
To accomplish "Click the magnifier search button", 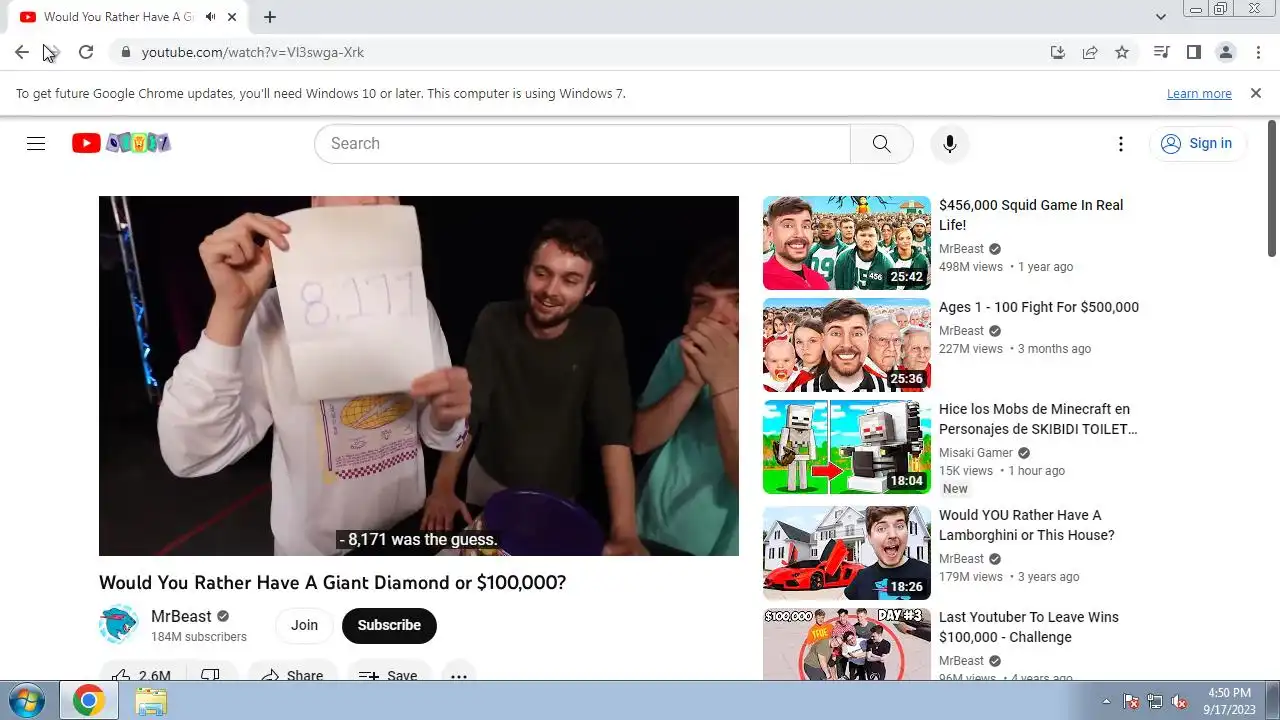I will [881, 143].
